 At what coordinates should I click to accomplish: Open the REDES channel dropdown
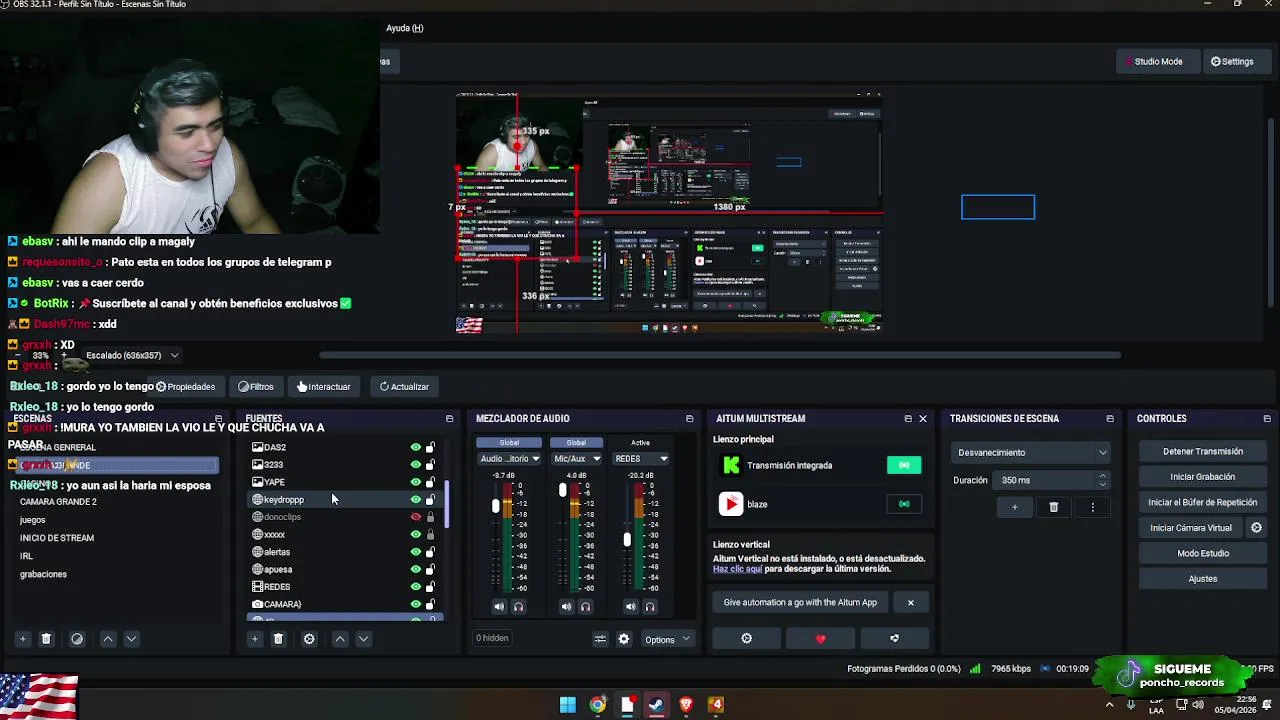(640, 459)
